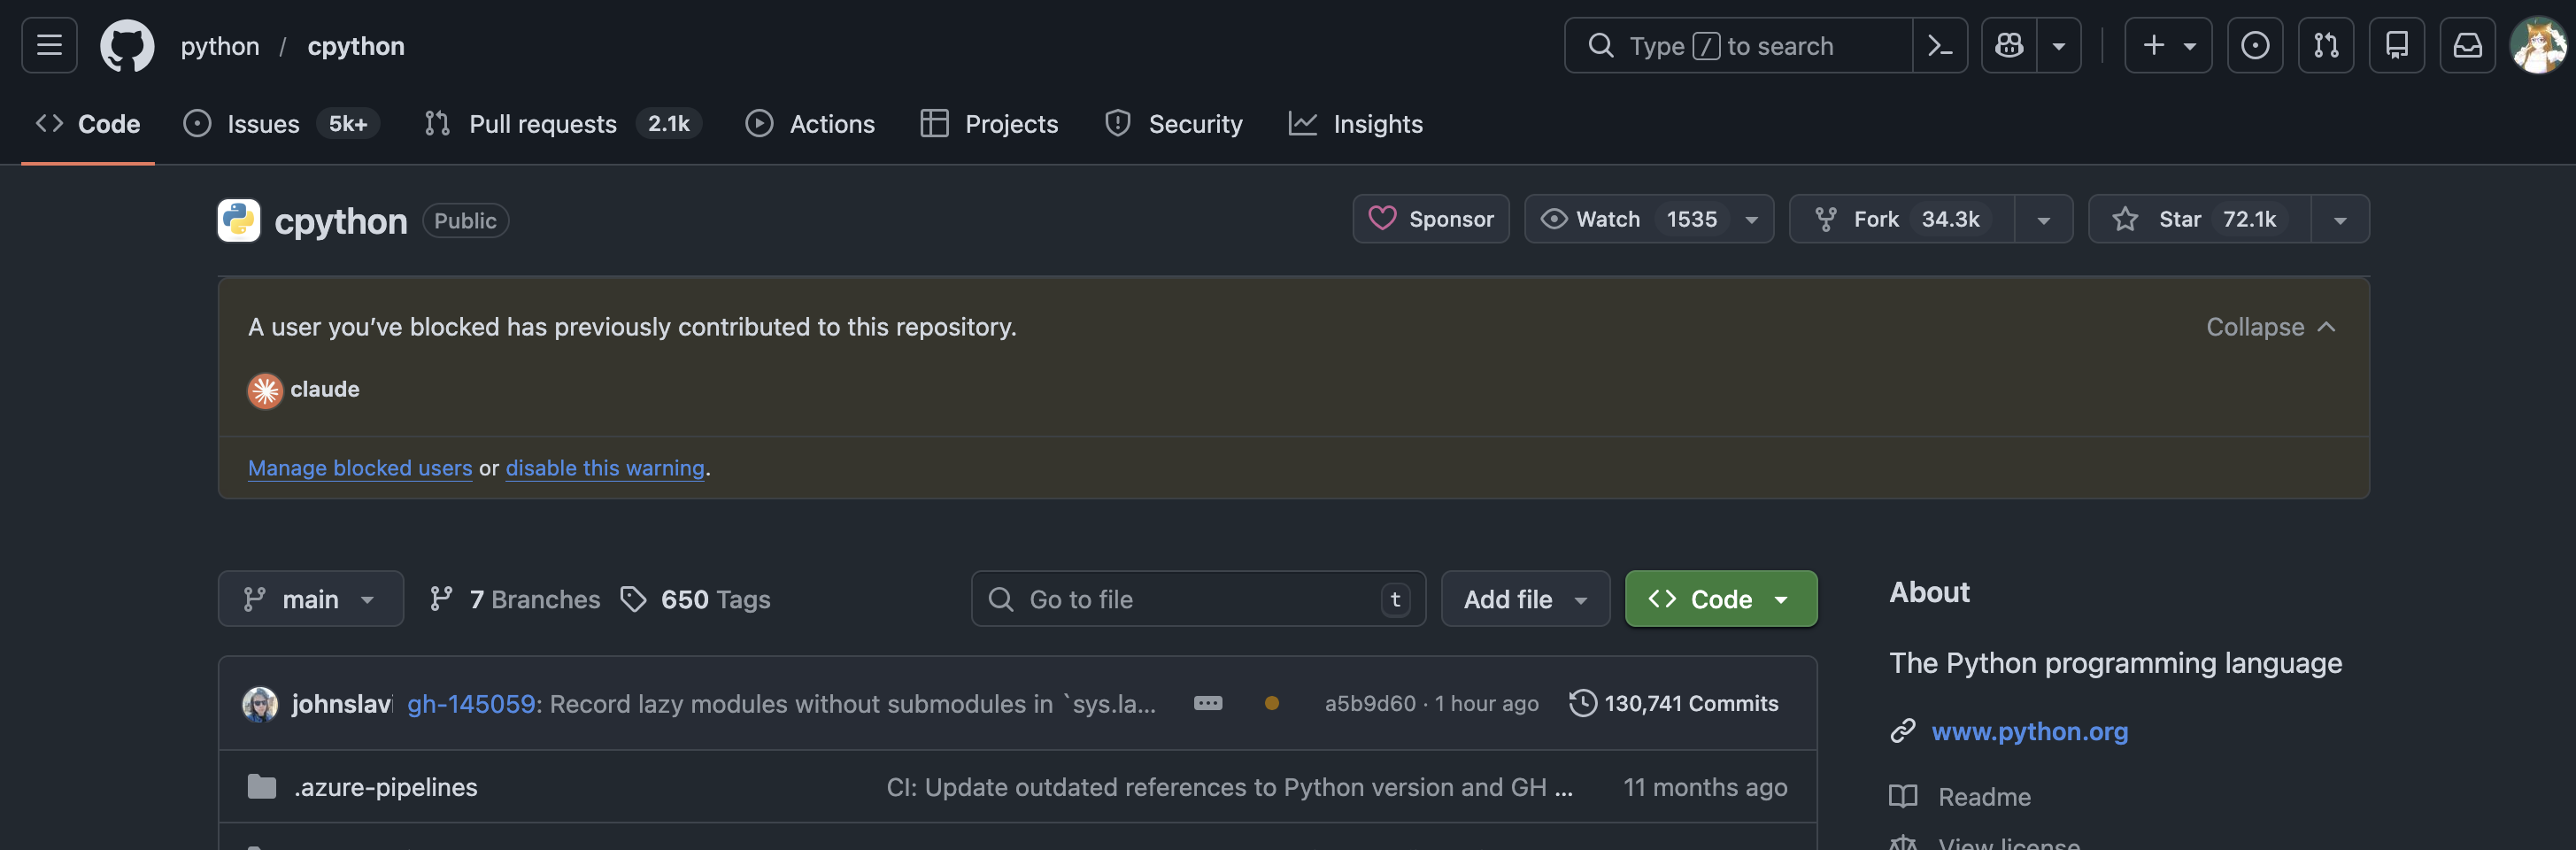Click johnslavik's commit avatar
Image resolution: width=2576 pixels, height=850 pixels.
click(x=260, y=704)
